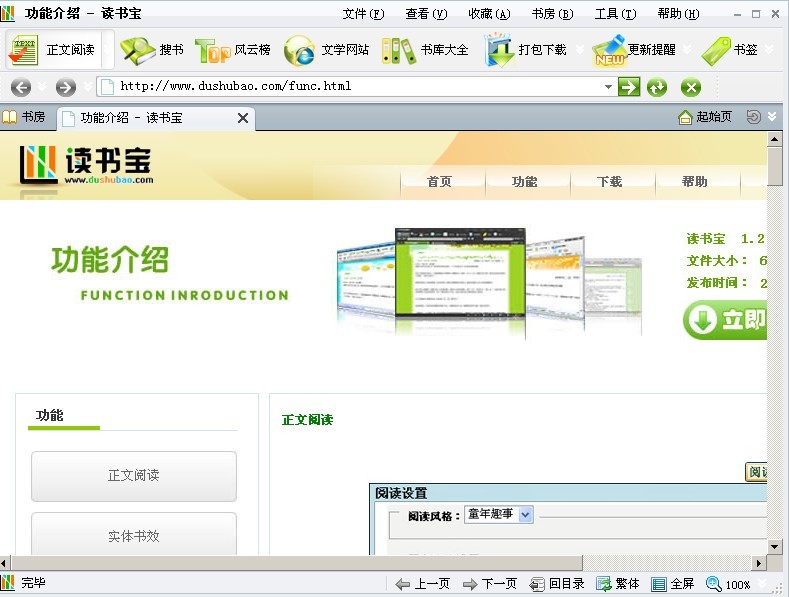
Task: Open the 收藏(A) menu
Action: pos(489,14)
